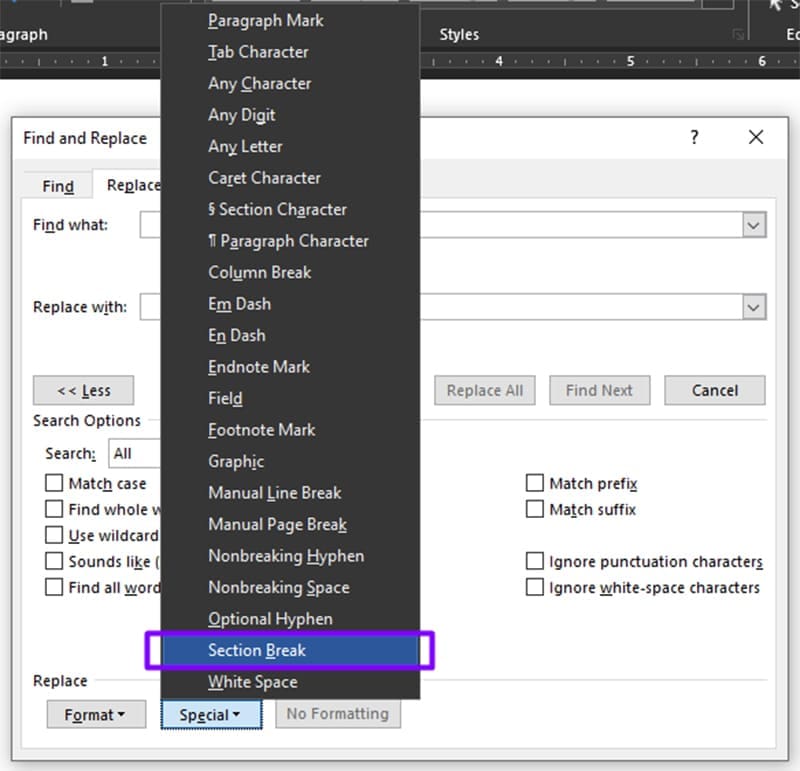Image resolution: width=800 pixels, height=771 pixels.
Task: Open the dialog Help via question mark icon
Action: 694,137
